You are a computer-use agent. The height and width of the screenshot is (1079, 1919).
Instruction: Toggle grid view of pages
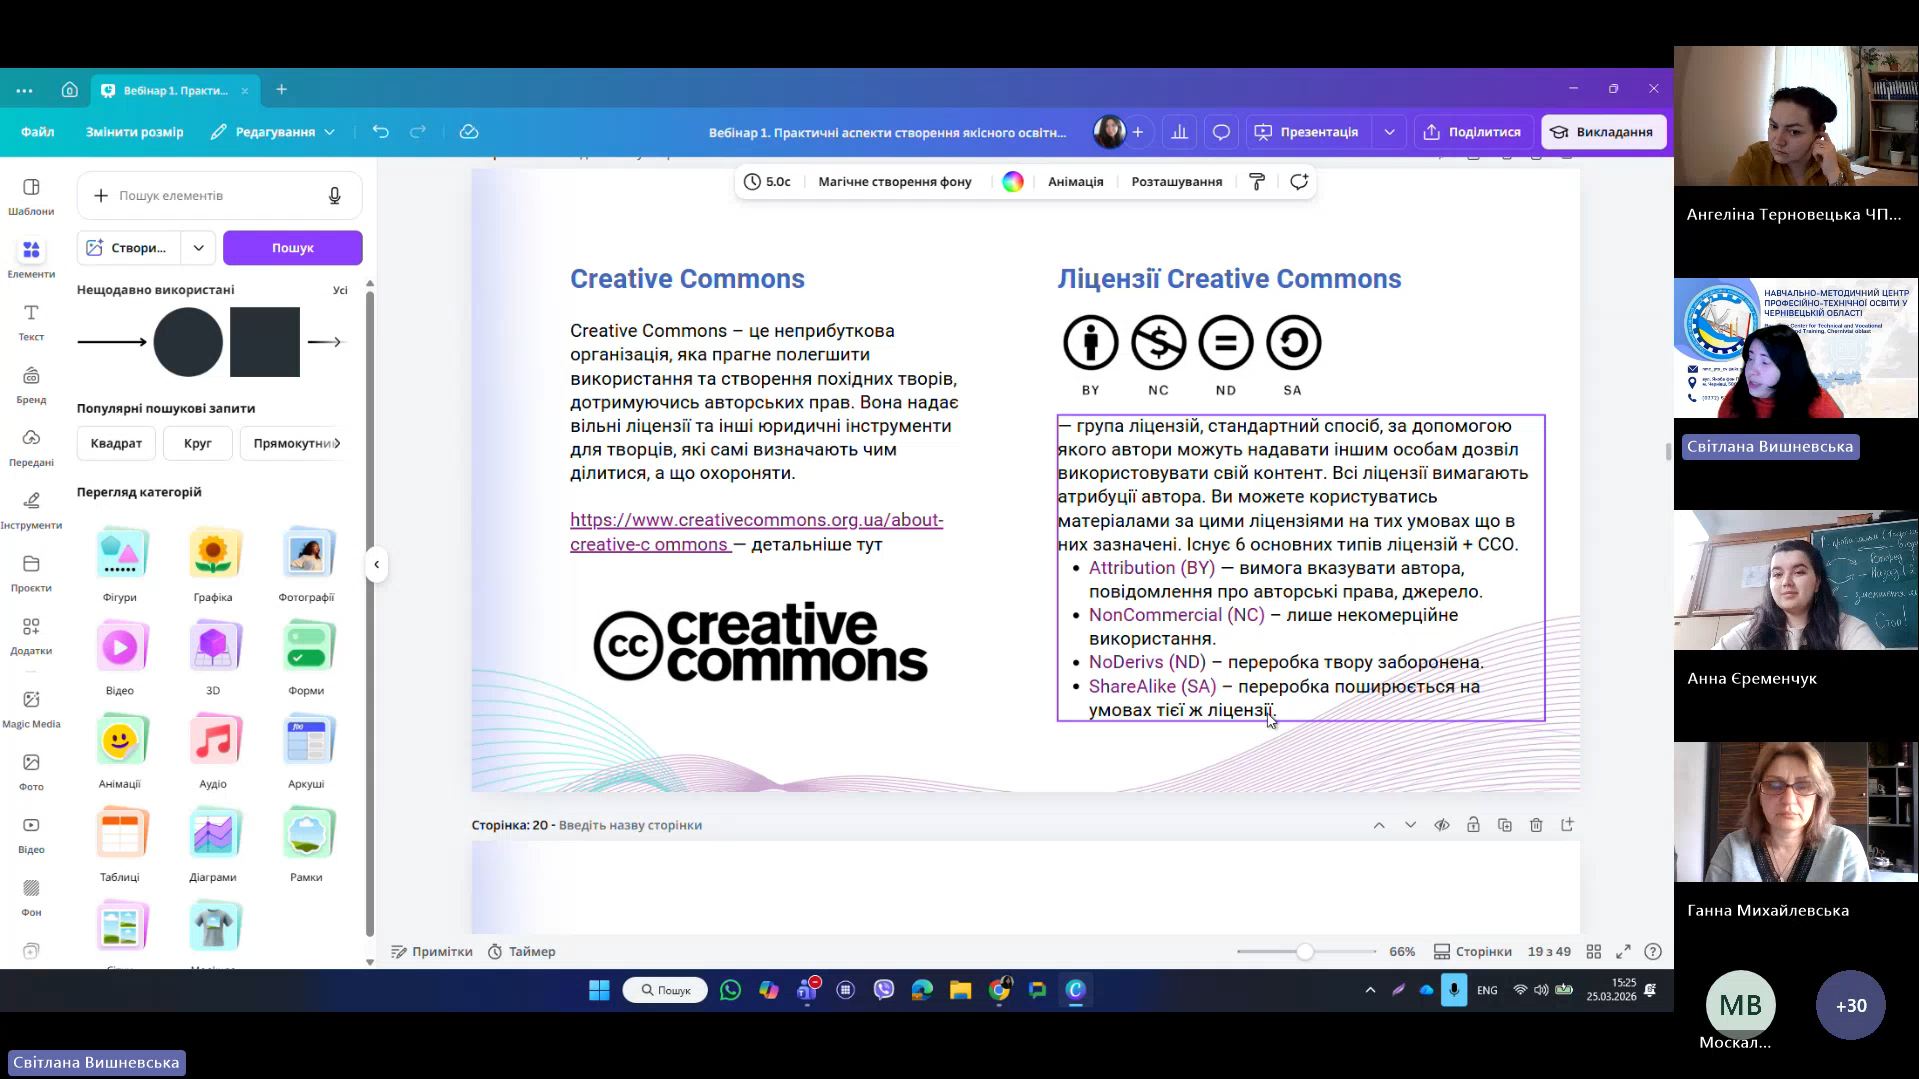[1594, 951]
